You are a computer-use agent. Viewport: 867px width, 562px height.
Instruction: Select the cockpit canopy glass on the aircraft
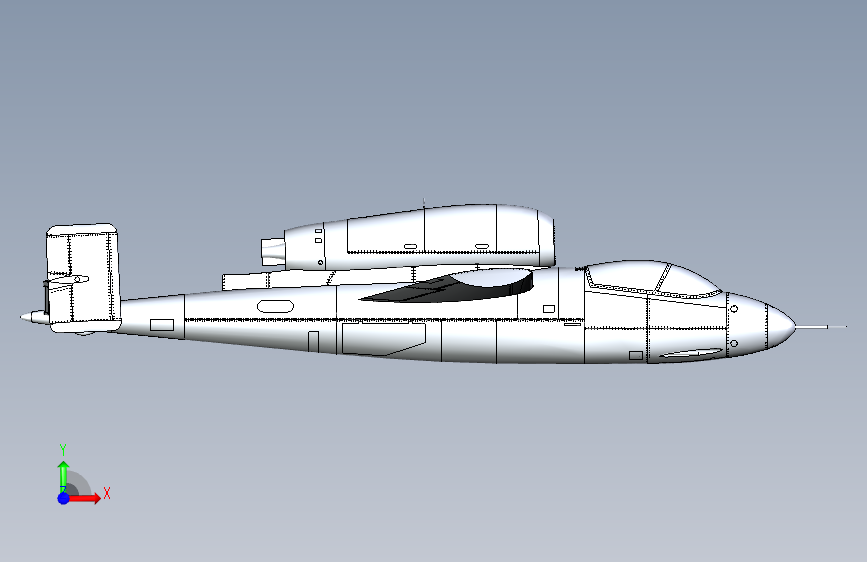[652, 278]
